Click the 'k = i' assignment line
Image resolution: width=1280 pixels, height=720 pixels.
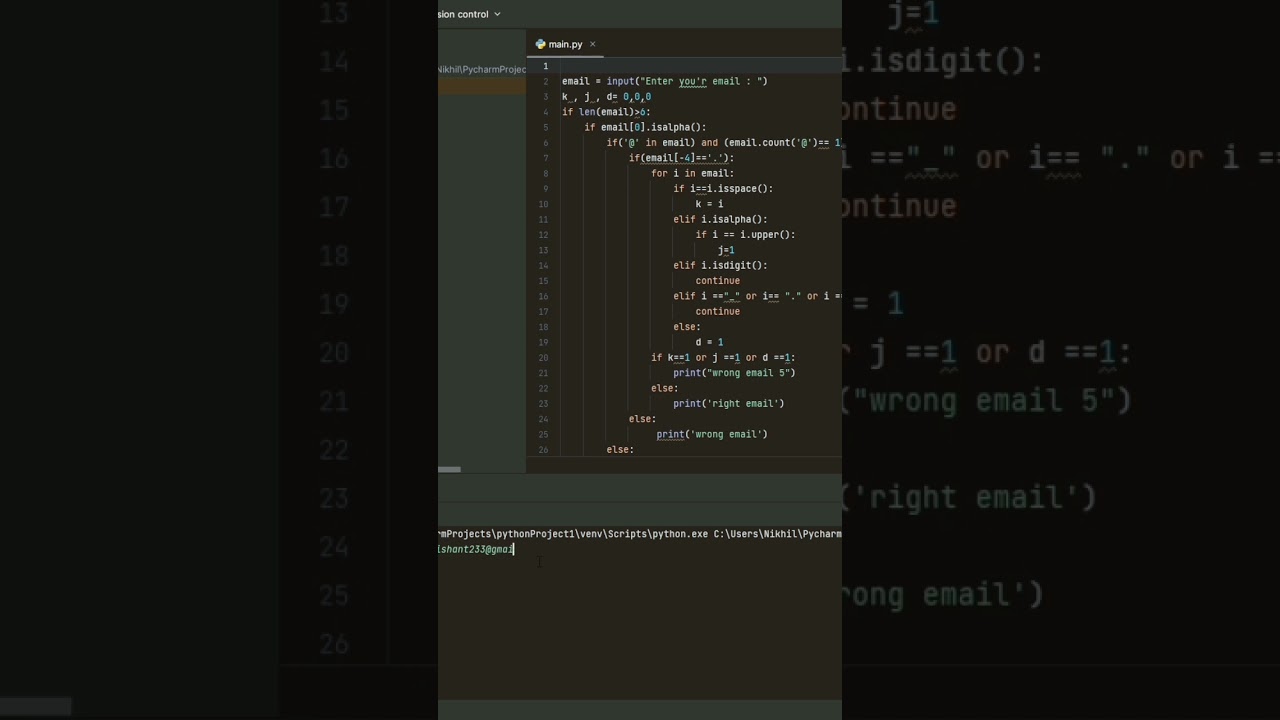[x=709, y=204]
